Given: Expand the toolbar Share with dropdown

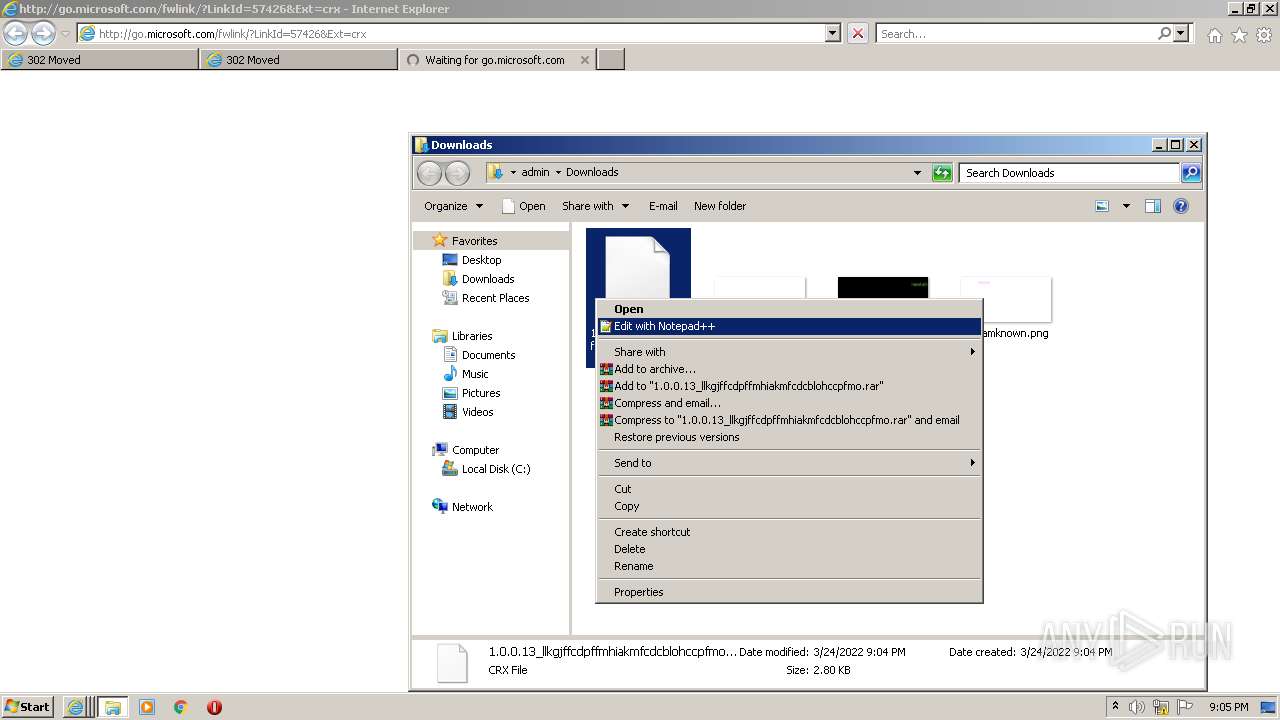Looking at the screenshot, I should point(596,206).
